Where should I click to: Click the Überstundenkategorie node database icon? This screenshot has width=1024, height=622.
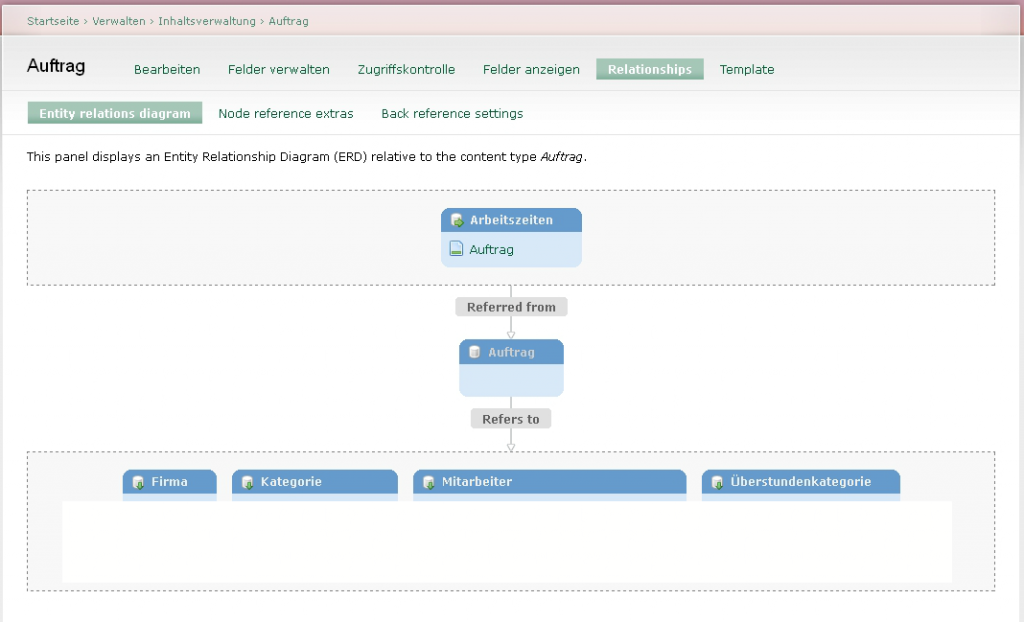tap(717, 482)
